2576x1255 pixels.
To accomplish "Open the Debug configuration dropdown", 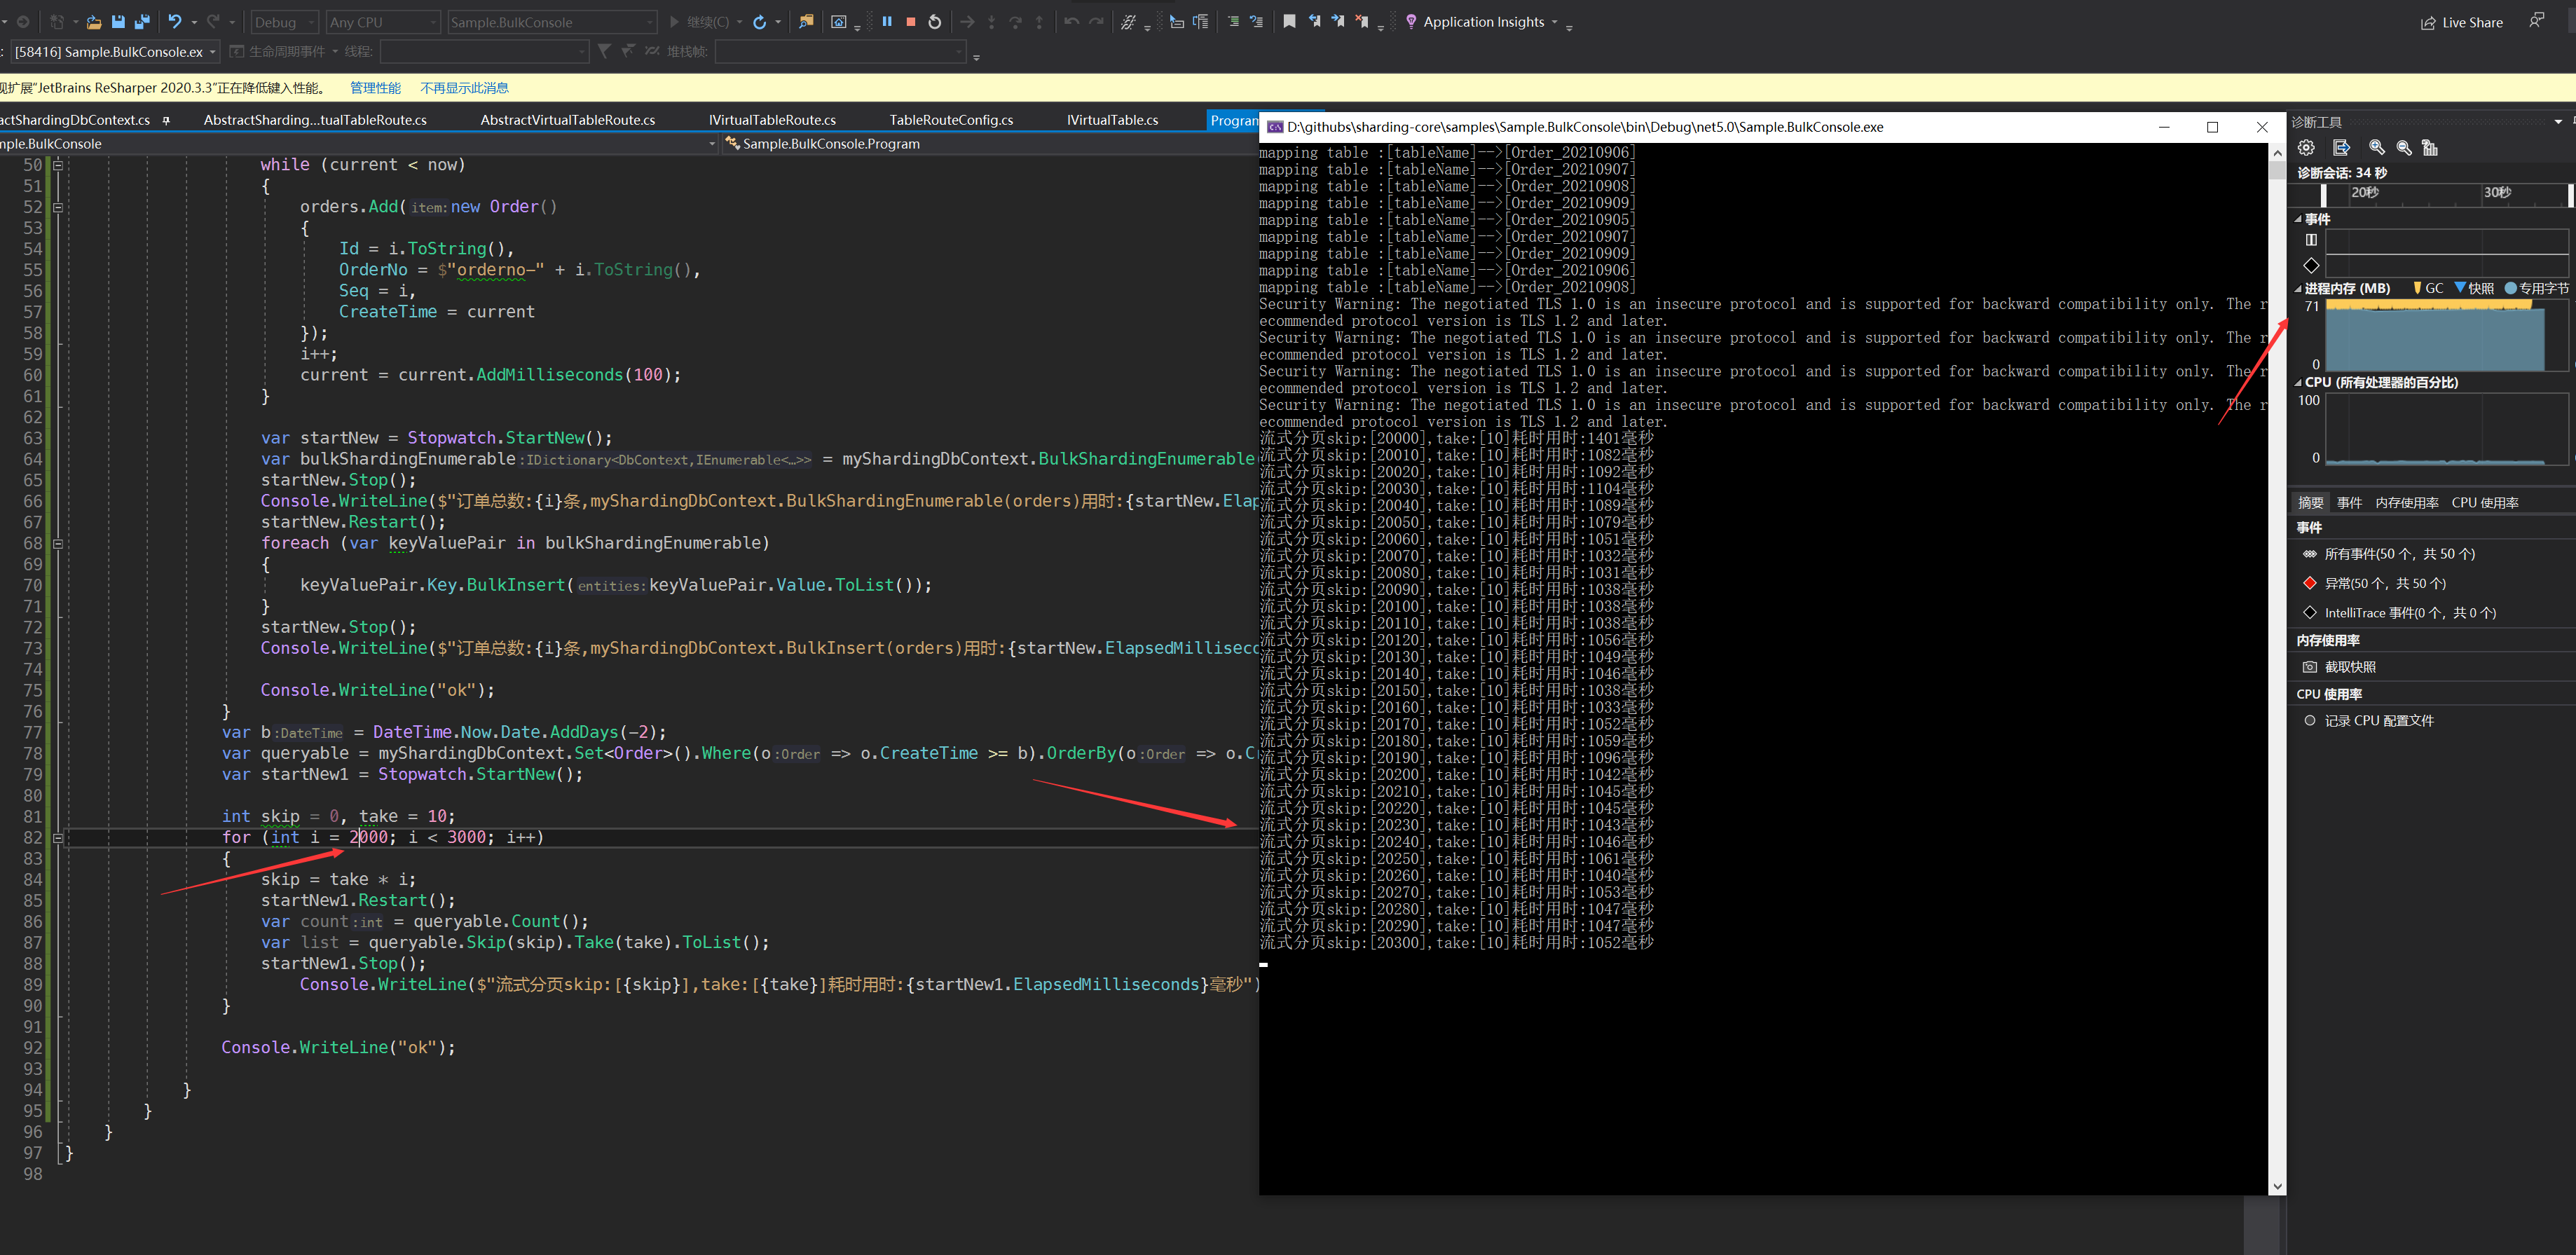I will point(284,22).
